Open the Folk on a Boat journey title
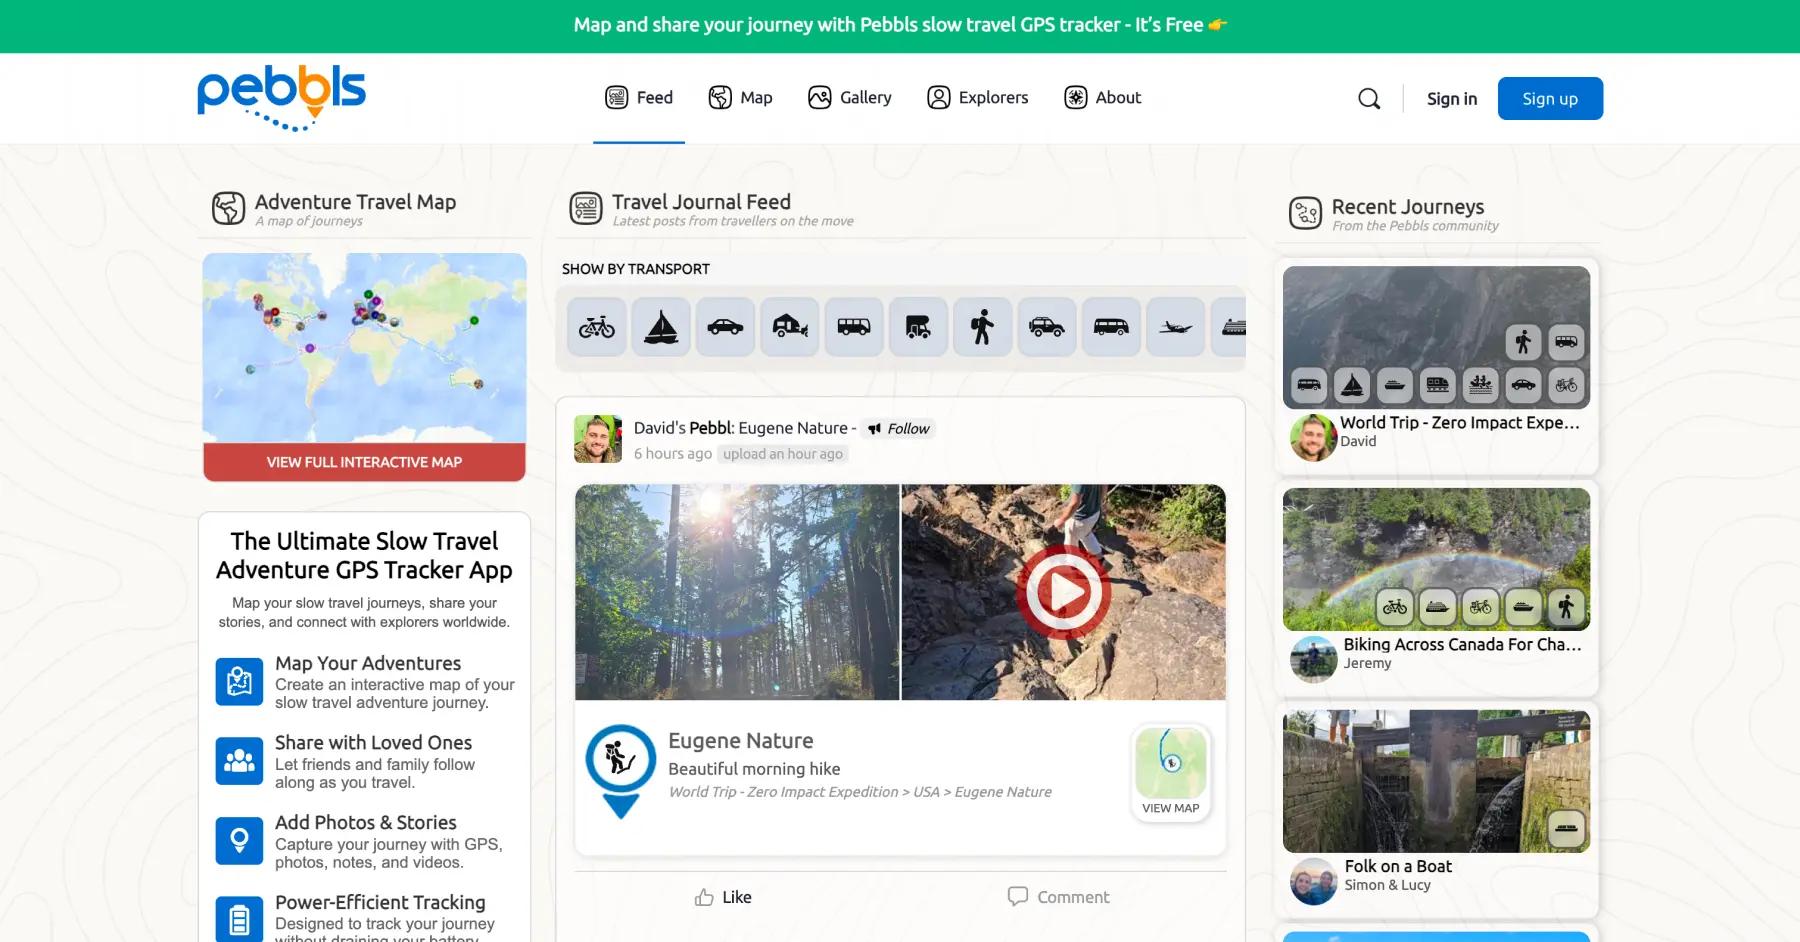 [1398, 867]
